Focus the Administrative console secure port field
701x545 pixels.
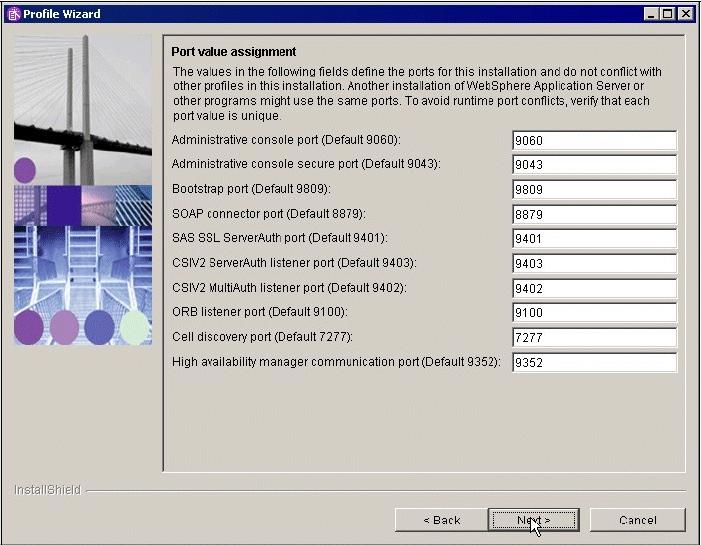594,165
